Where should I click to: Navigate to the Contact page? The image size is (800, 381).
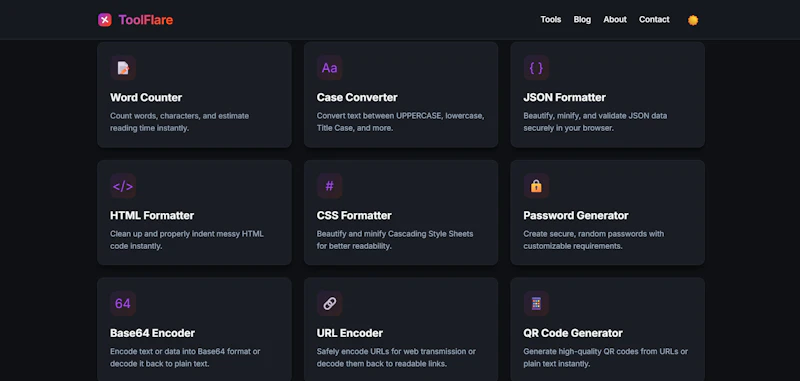click(x=654, y=19)
